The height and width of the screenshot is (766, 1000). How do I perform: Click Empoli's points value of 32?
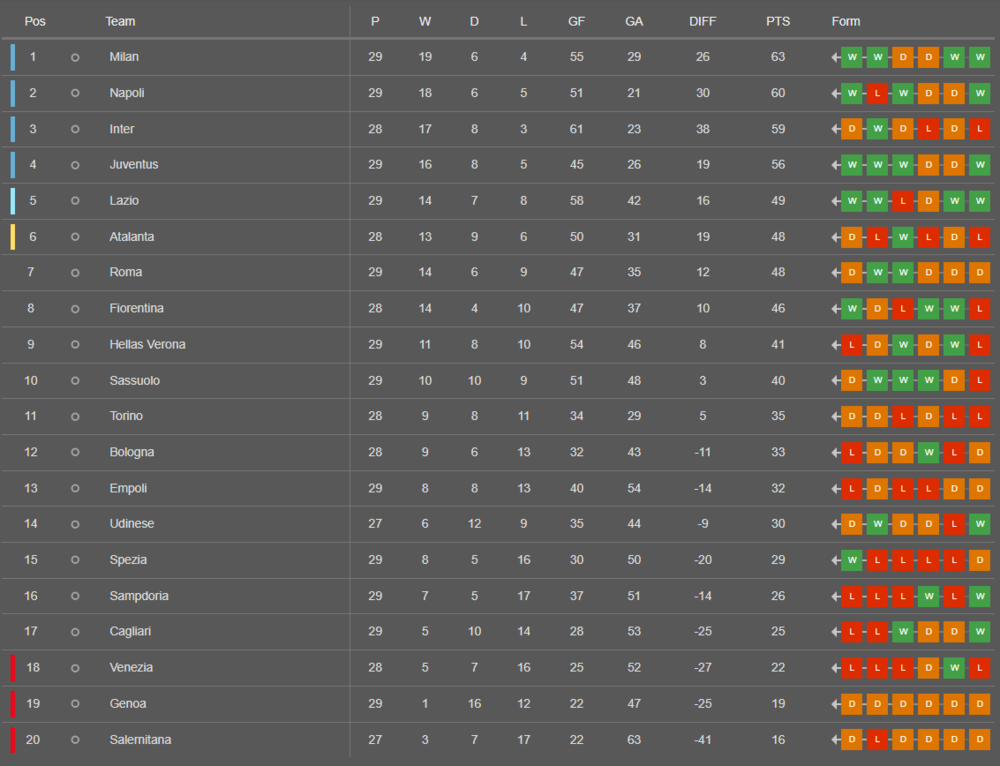click(777, 488)
